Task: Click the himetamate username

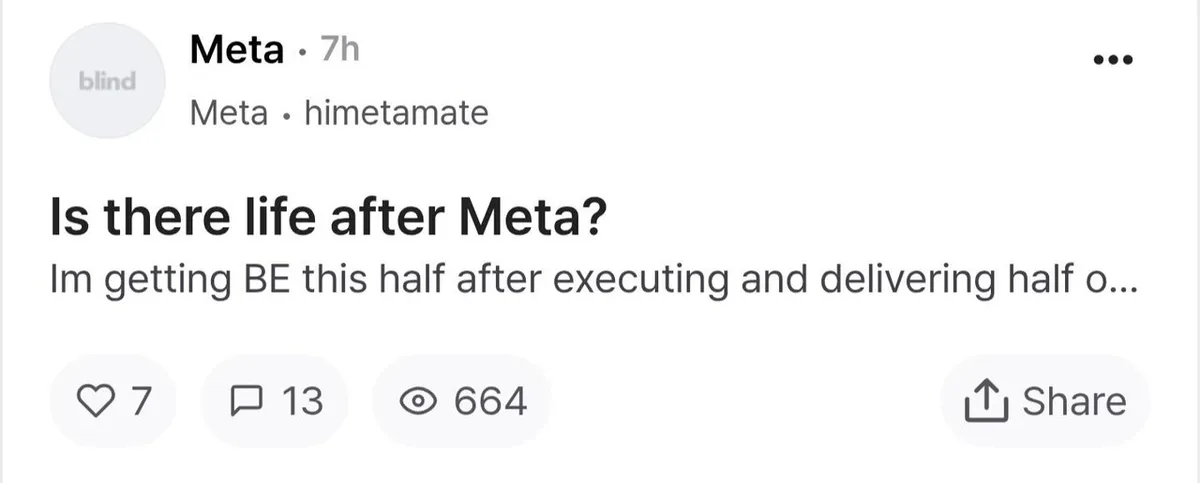Action: tap(395, 114)
